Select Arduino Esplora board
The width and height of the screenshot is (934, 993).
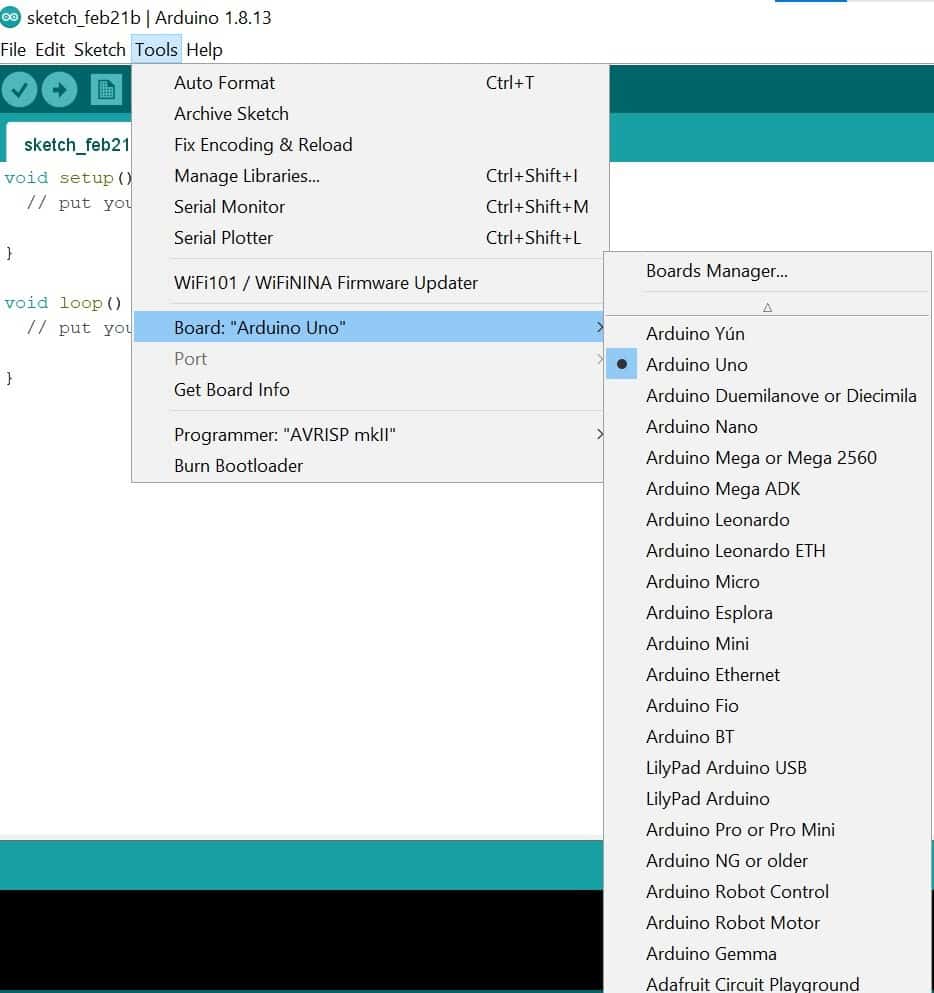coord(767,612)
